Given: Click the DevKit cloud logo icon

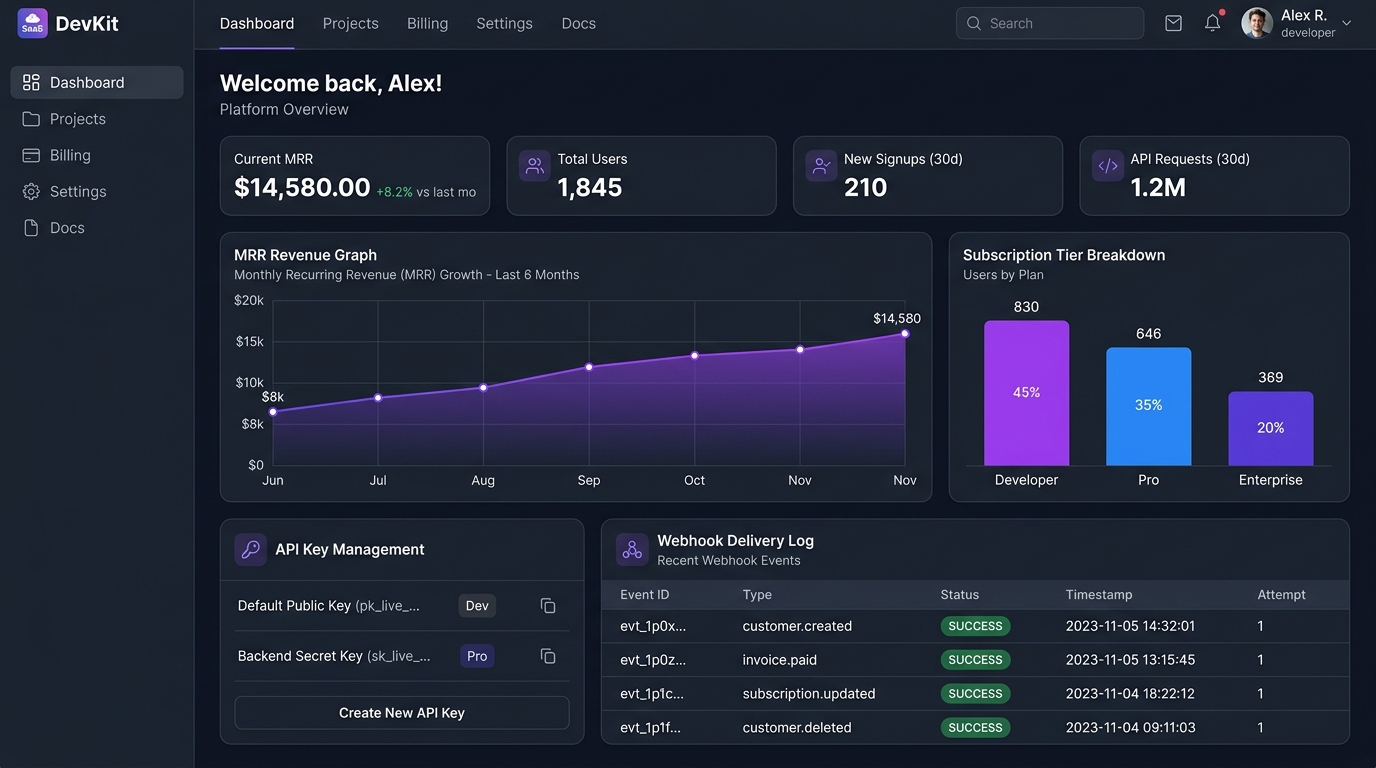Looking at the screenshot, I should (x=33, y=23).
